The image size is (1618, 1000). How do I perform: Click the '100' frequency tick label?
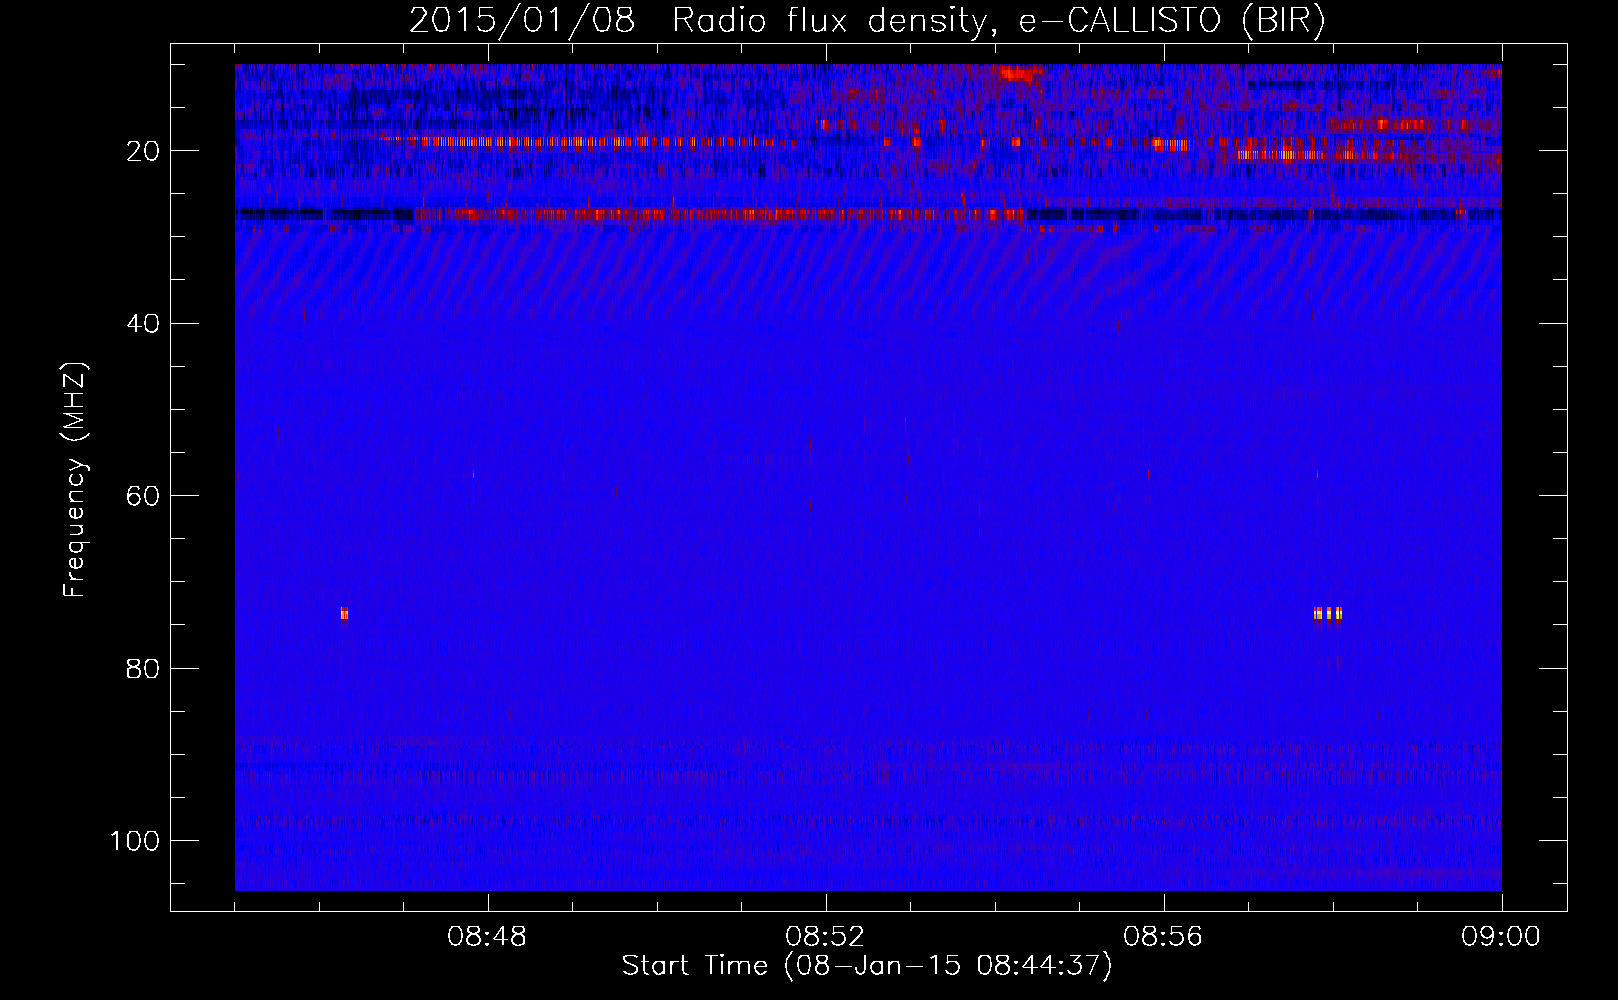135,841
